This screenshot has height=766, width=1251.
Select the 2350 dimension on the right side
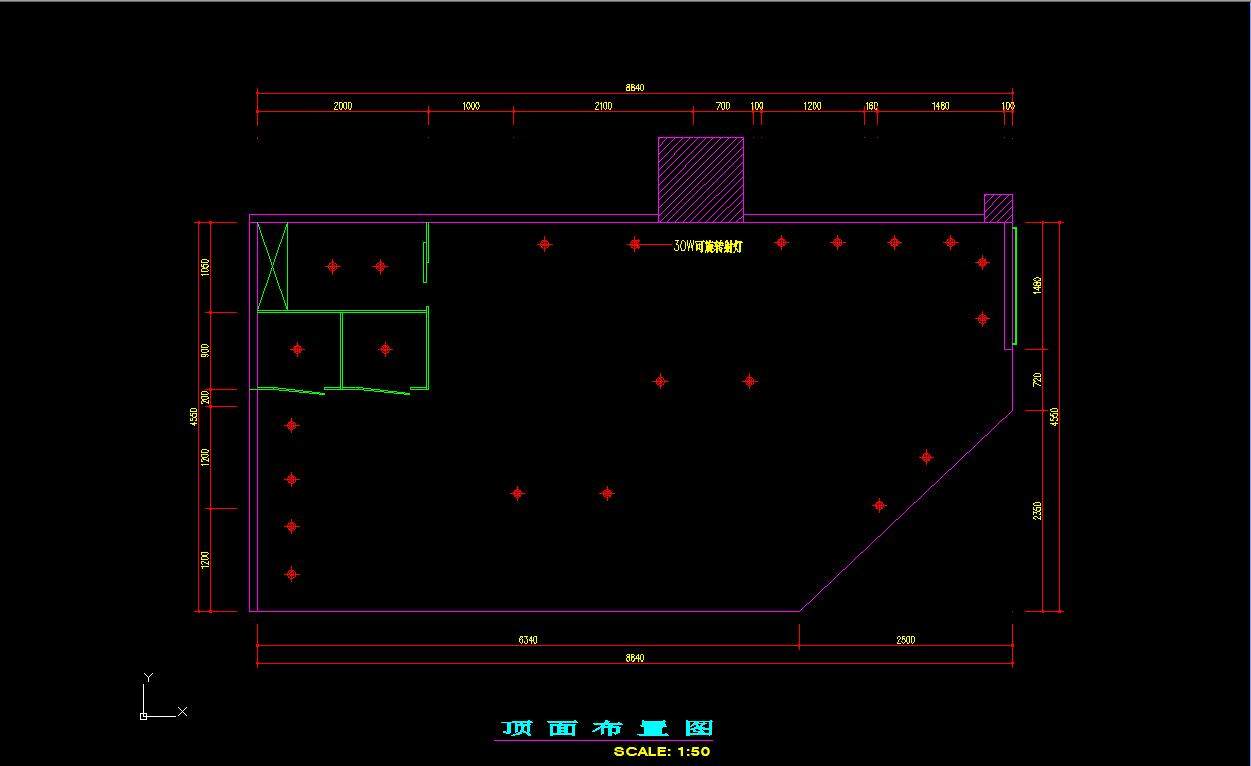click(x=1037, y=510)
